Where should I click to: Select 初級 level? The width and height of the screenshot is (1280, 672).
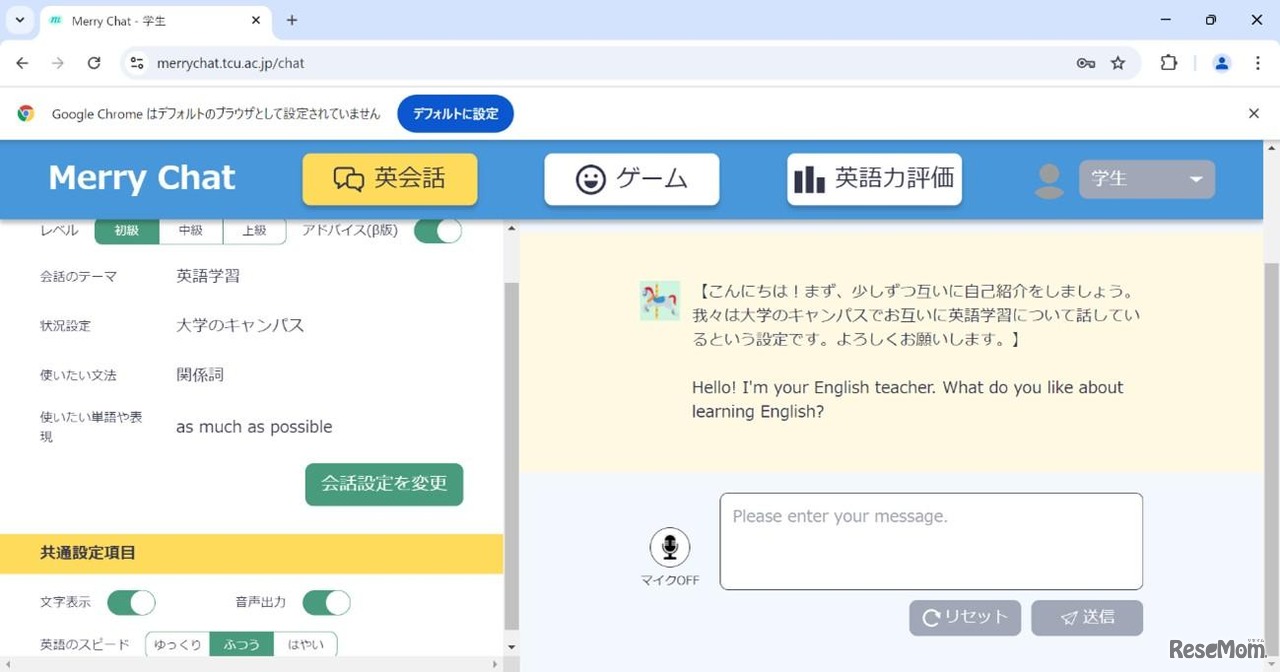coord(127,230)
